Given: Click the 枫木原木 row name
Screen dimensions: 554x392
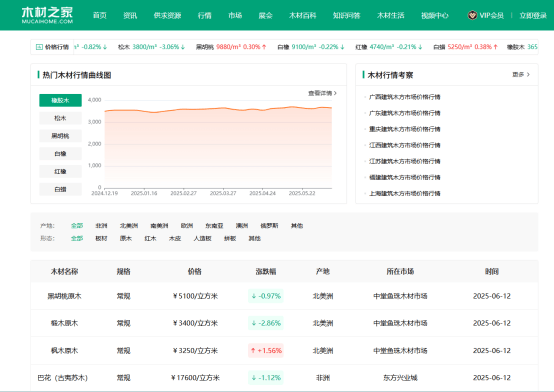Looking at the screenshot, I should [64, 351].
